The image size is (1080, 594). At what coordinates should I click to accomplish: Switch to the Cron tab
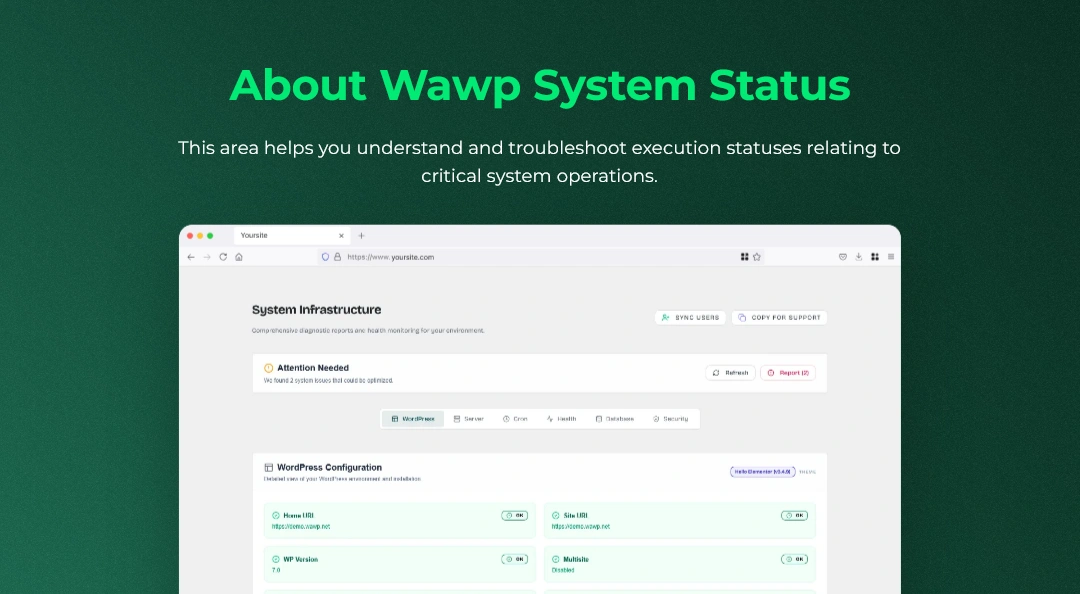515,419
